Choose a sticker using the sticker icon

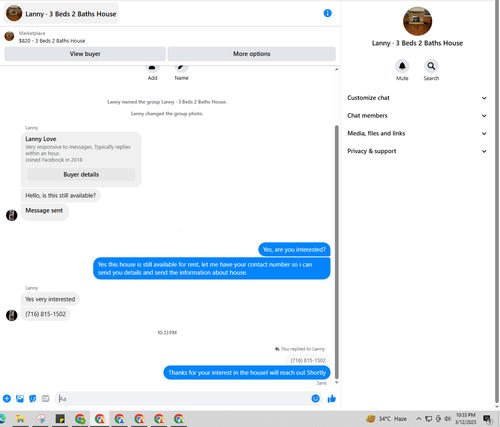click(33, 398)
